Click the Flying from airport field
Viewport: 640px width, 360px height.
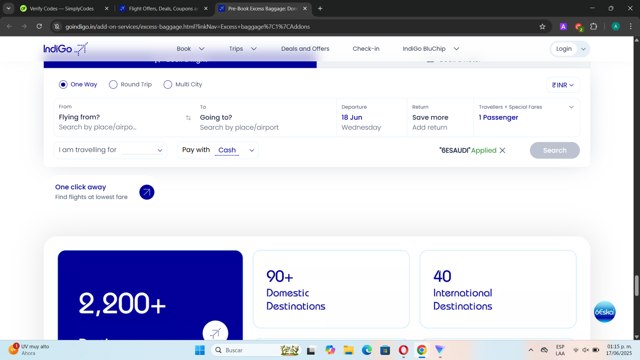(118, 117)
